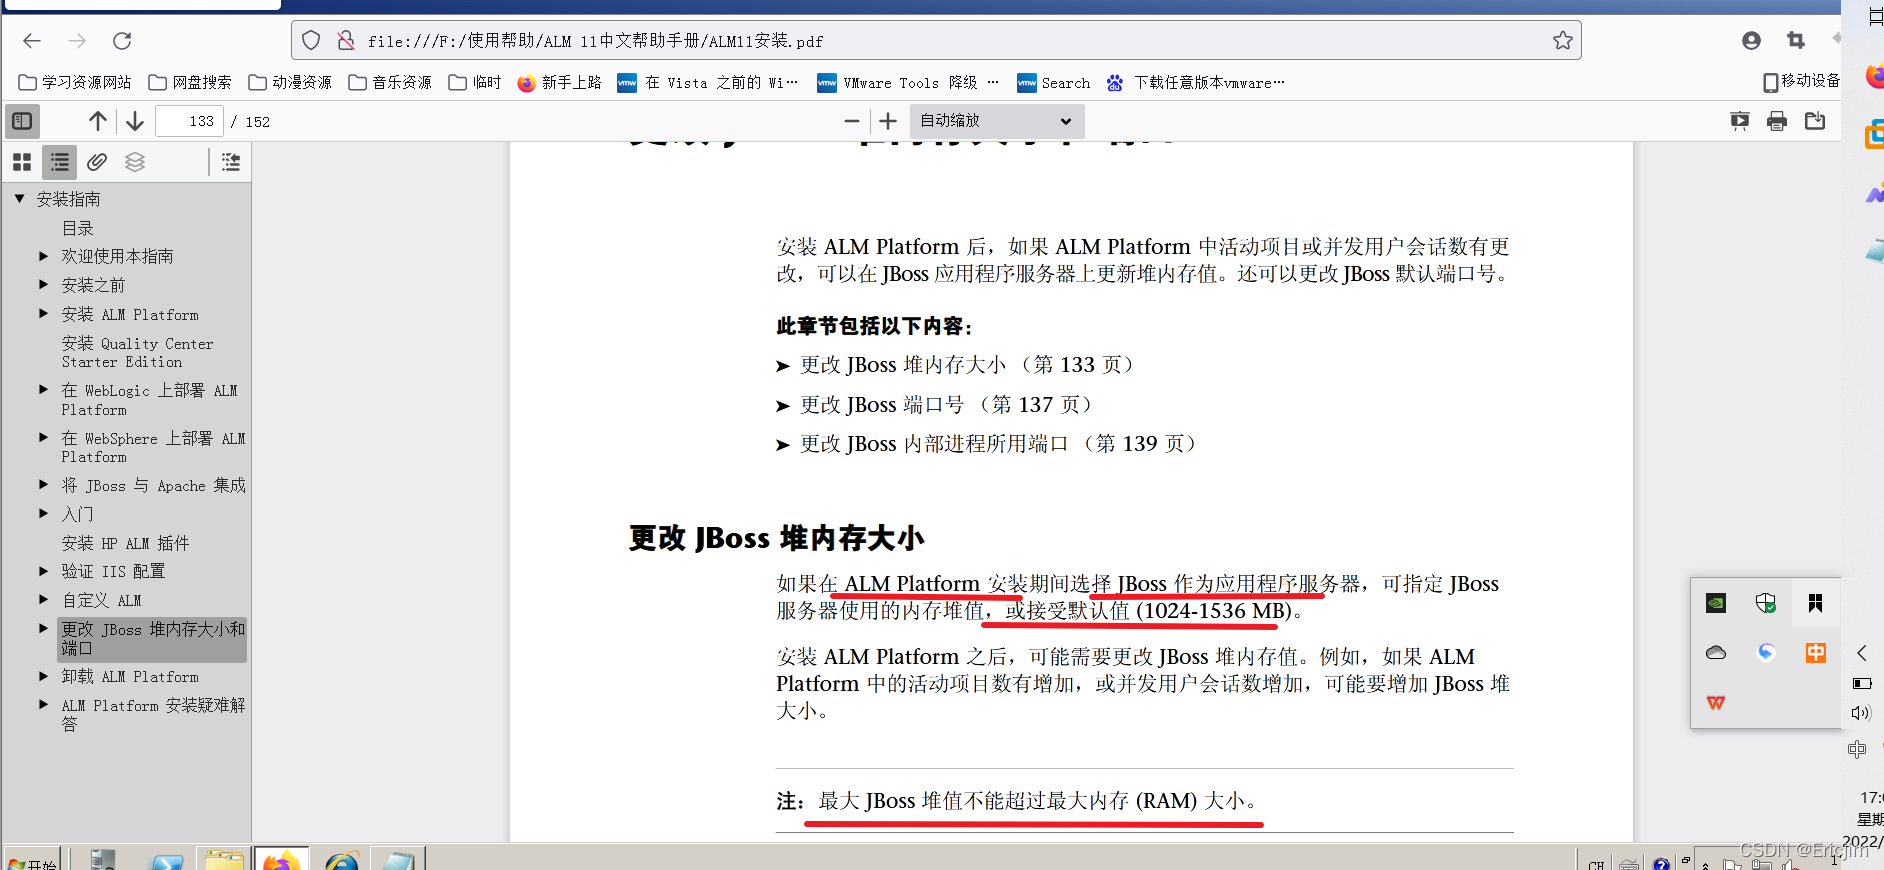Screen dimensions: 1884x870
Task: Show layers in sidebar
Action: [135, 162]
